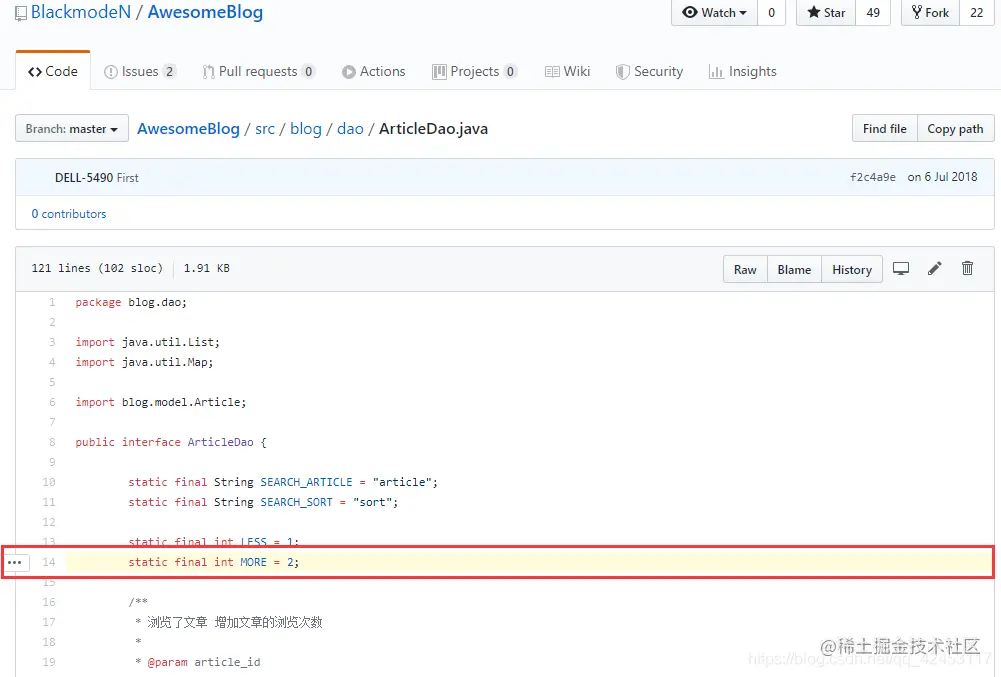
Task: Click 'import java.util.Map;' code line
Action: [144, 362]
